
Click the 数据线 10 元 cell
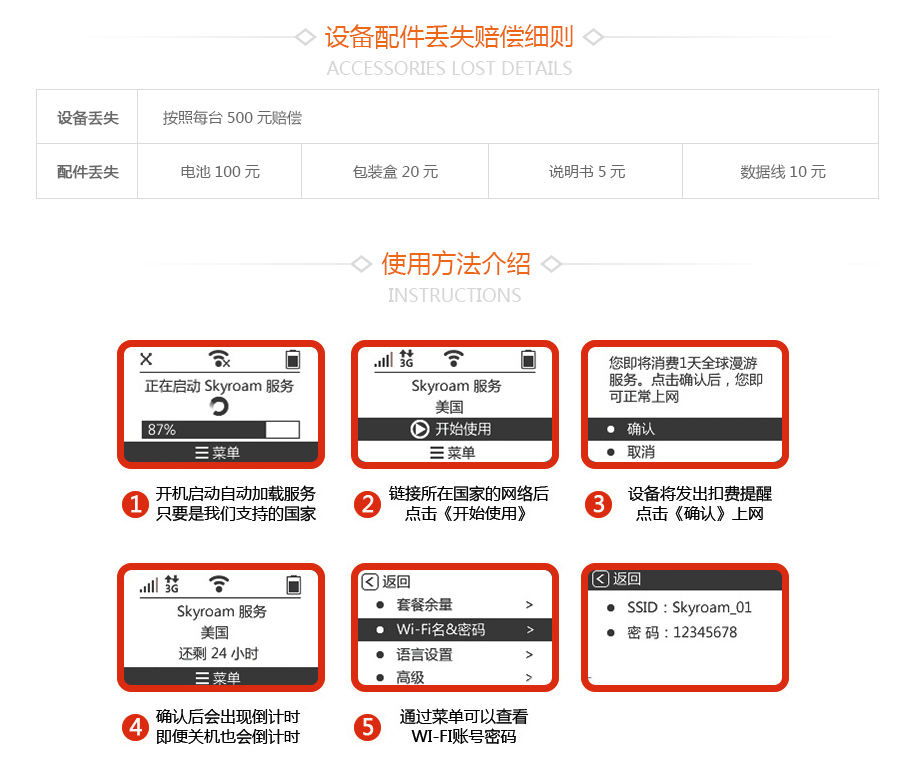(x=781, y=172)
